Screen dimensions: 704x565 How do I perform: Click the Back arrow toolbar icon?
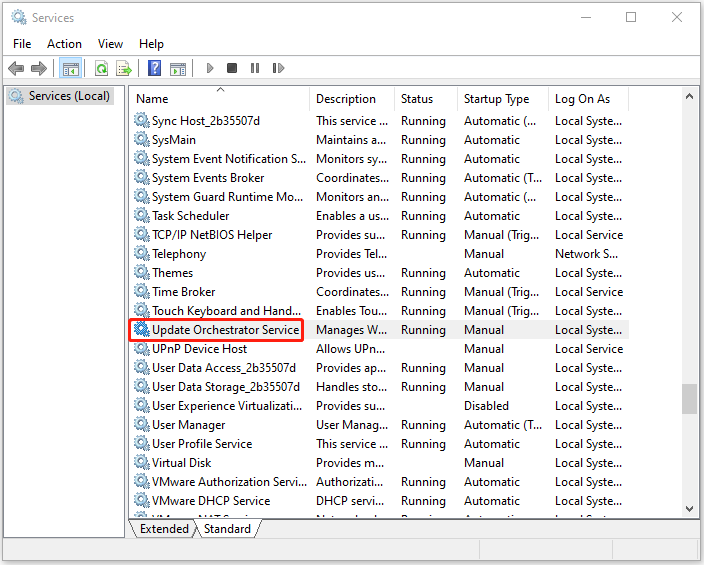point(16,68)
